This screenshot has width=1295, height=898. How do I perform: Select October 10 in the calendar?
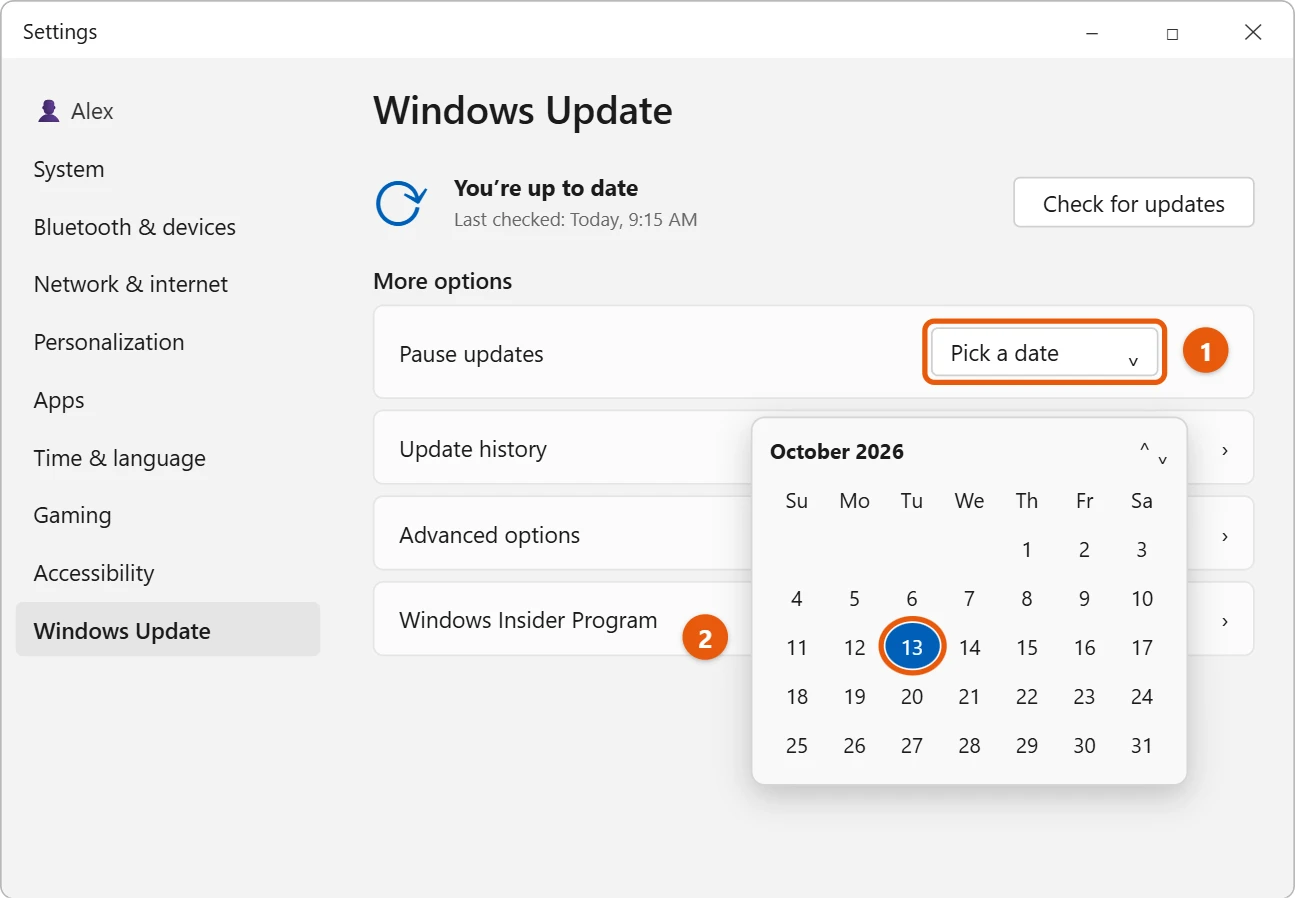[x=1142, y=598]
